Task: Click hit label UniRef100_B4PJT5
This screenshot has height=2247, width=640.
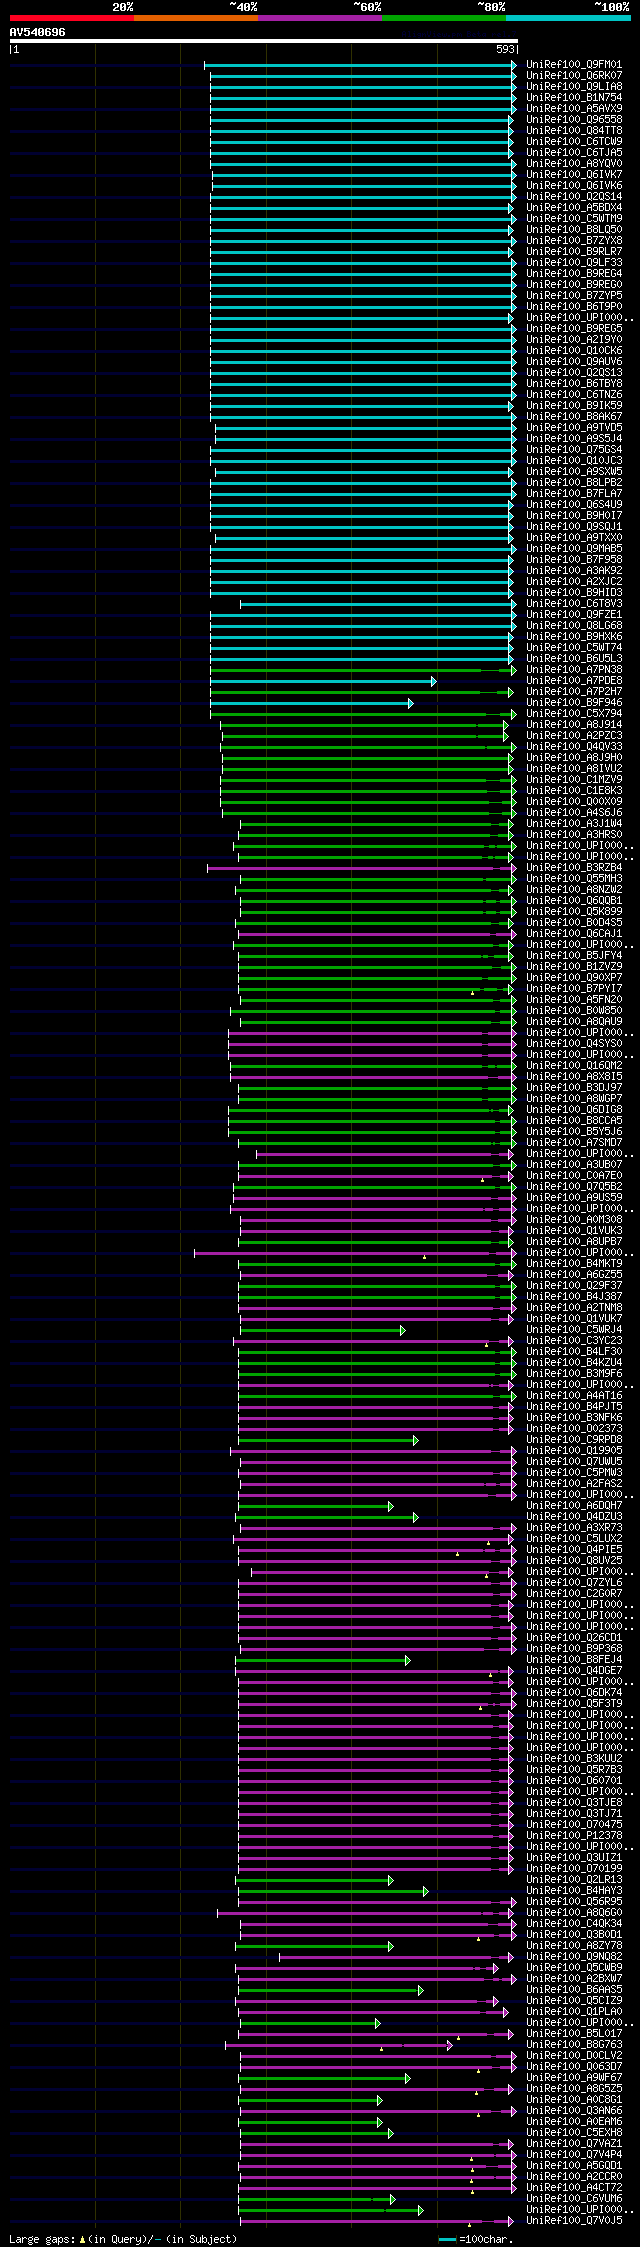Action: click(x=574, y=1407)
